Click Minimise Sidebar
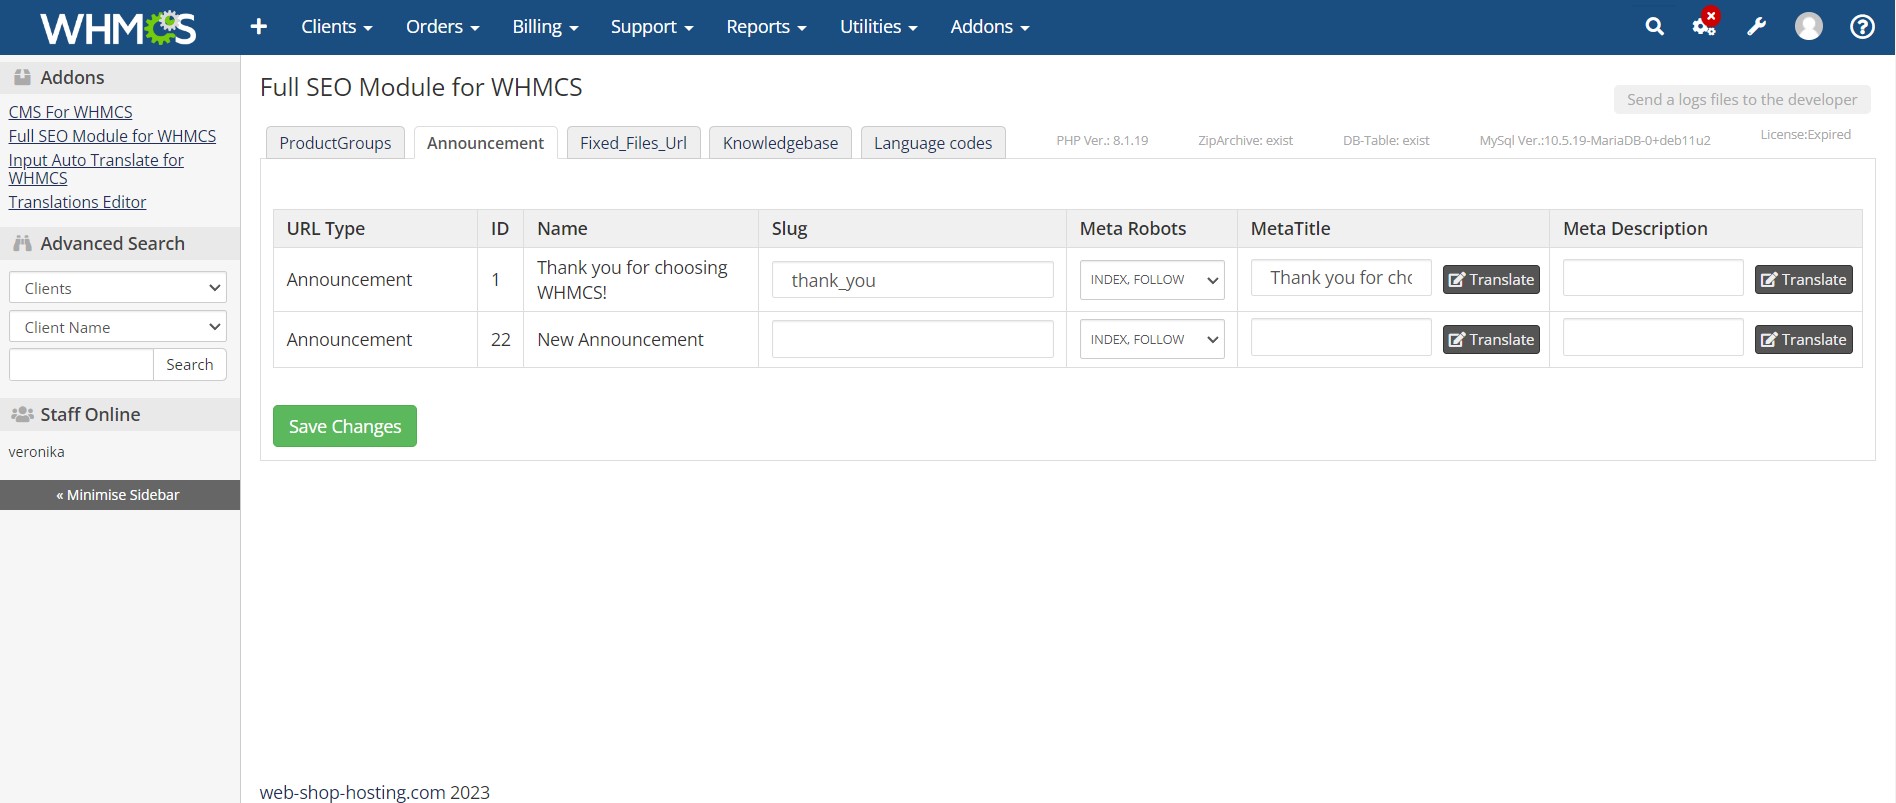 (119, 495)
